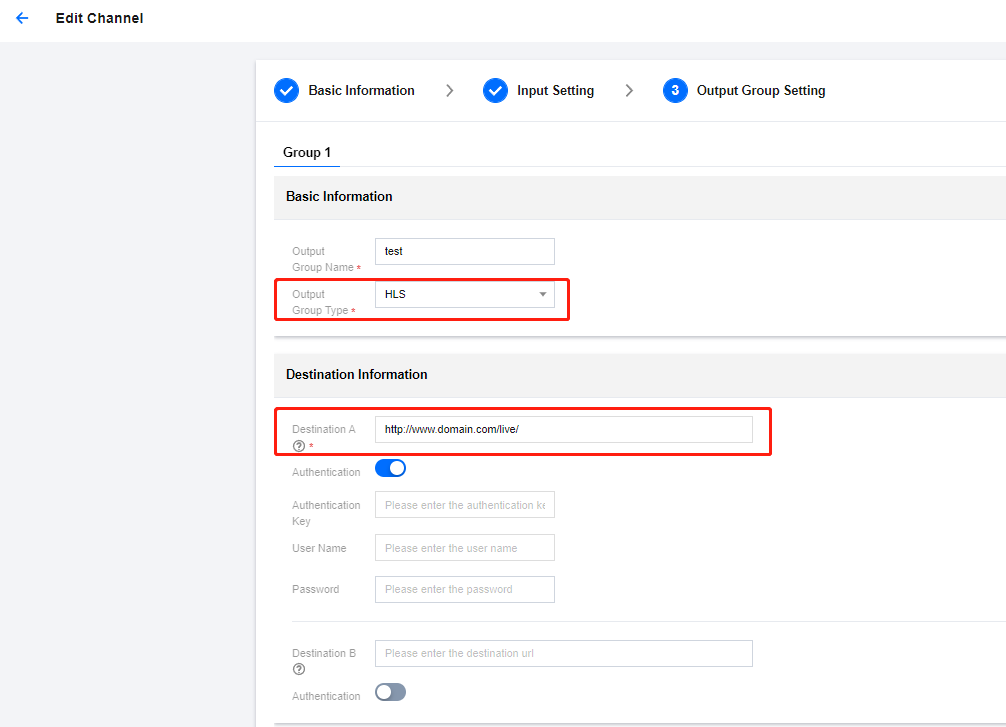Go to Input Setting step label
1006x727 pixels.
pyautogui.click(x=555, y=91)
